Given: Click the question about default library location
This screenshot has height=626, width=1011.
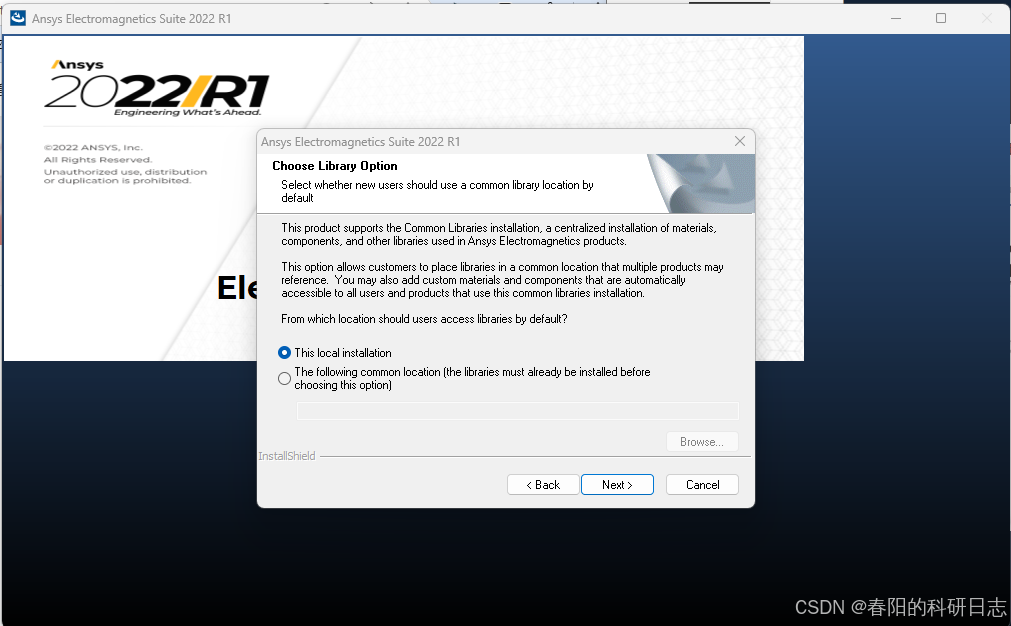Looking at the screenshot, I should point(424,319).
